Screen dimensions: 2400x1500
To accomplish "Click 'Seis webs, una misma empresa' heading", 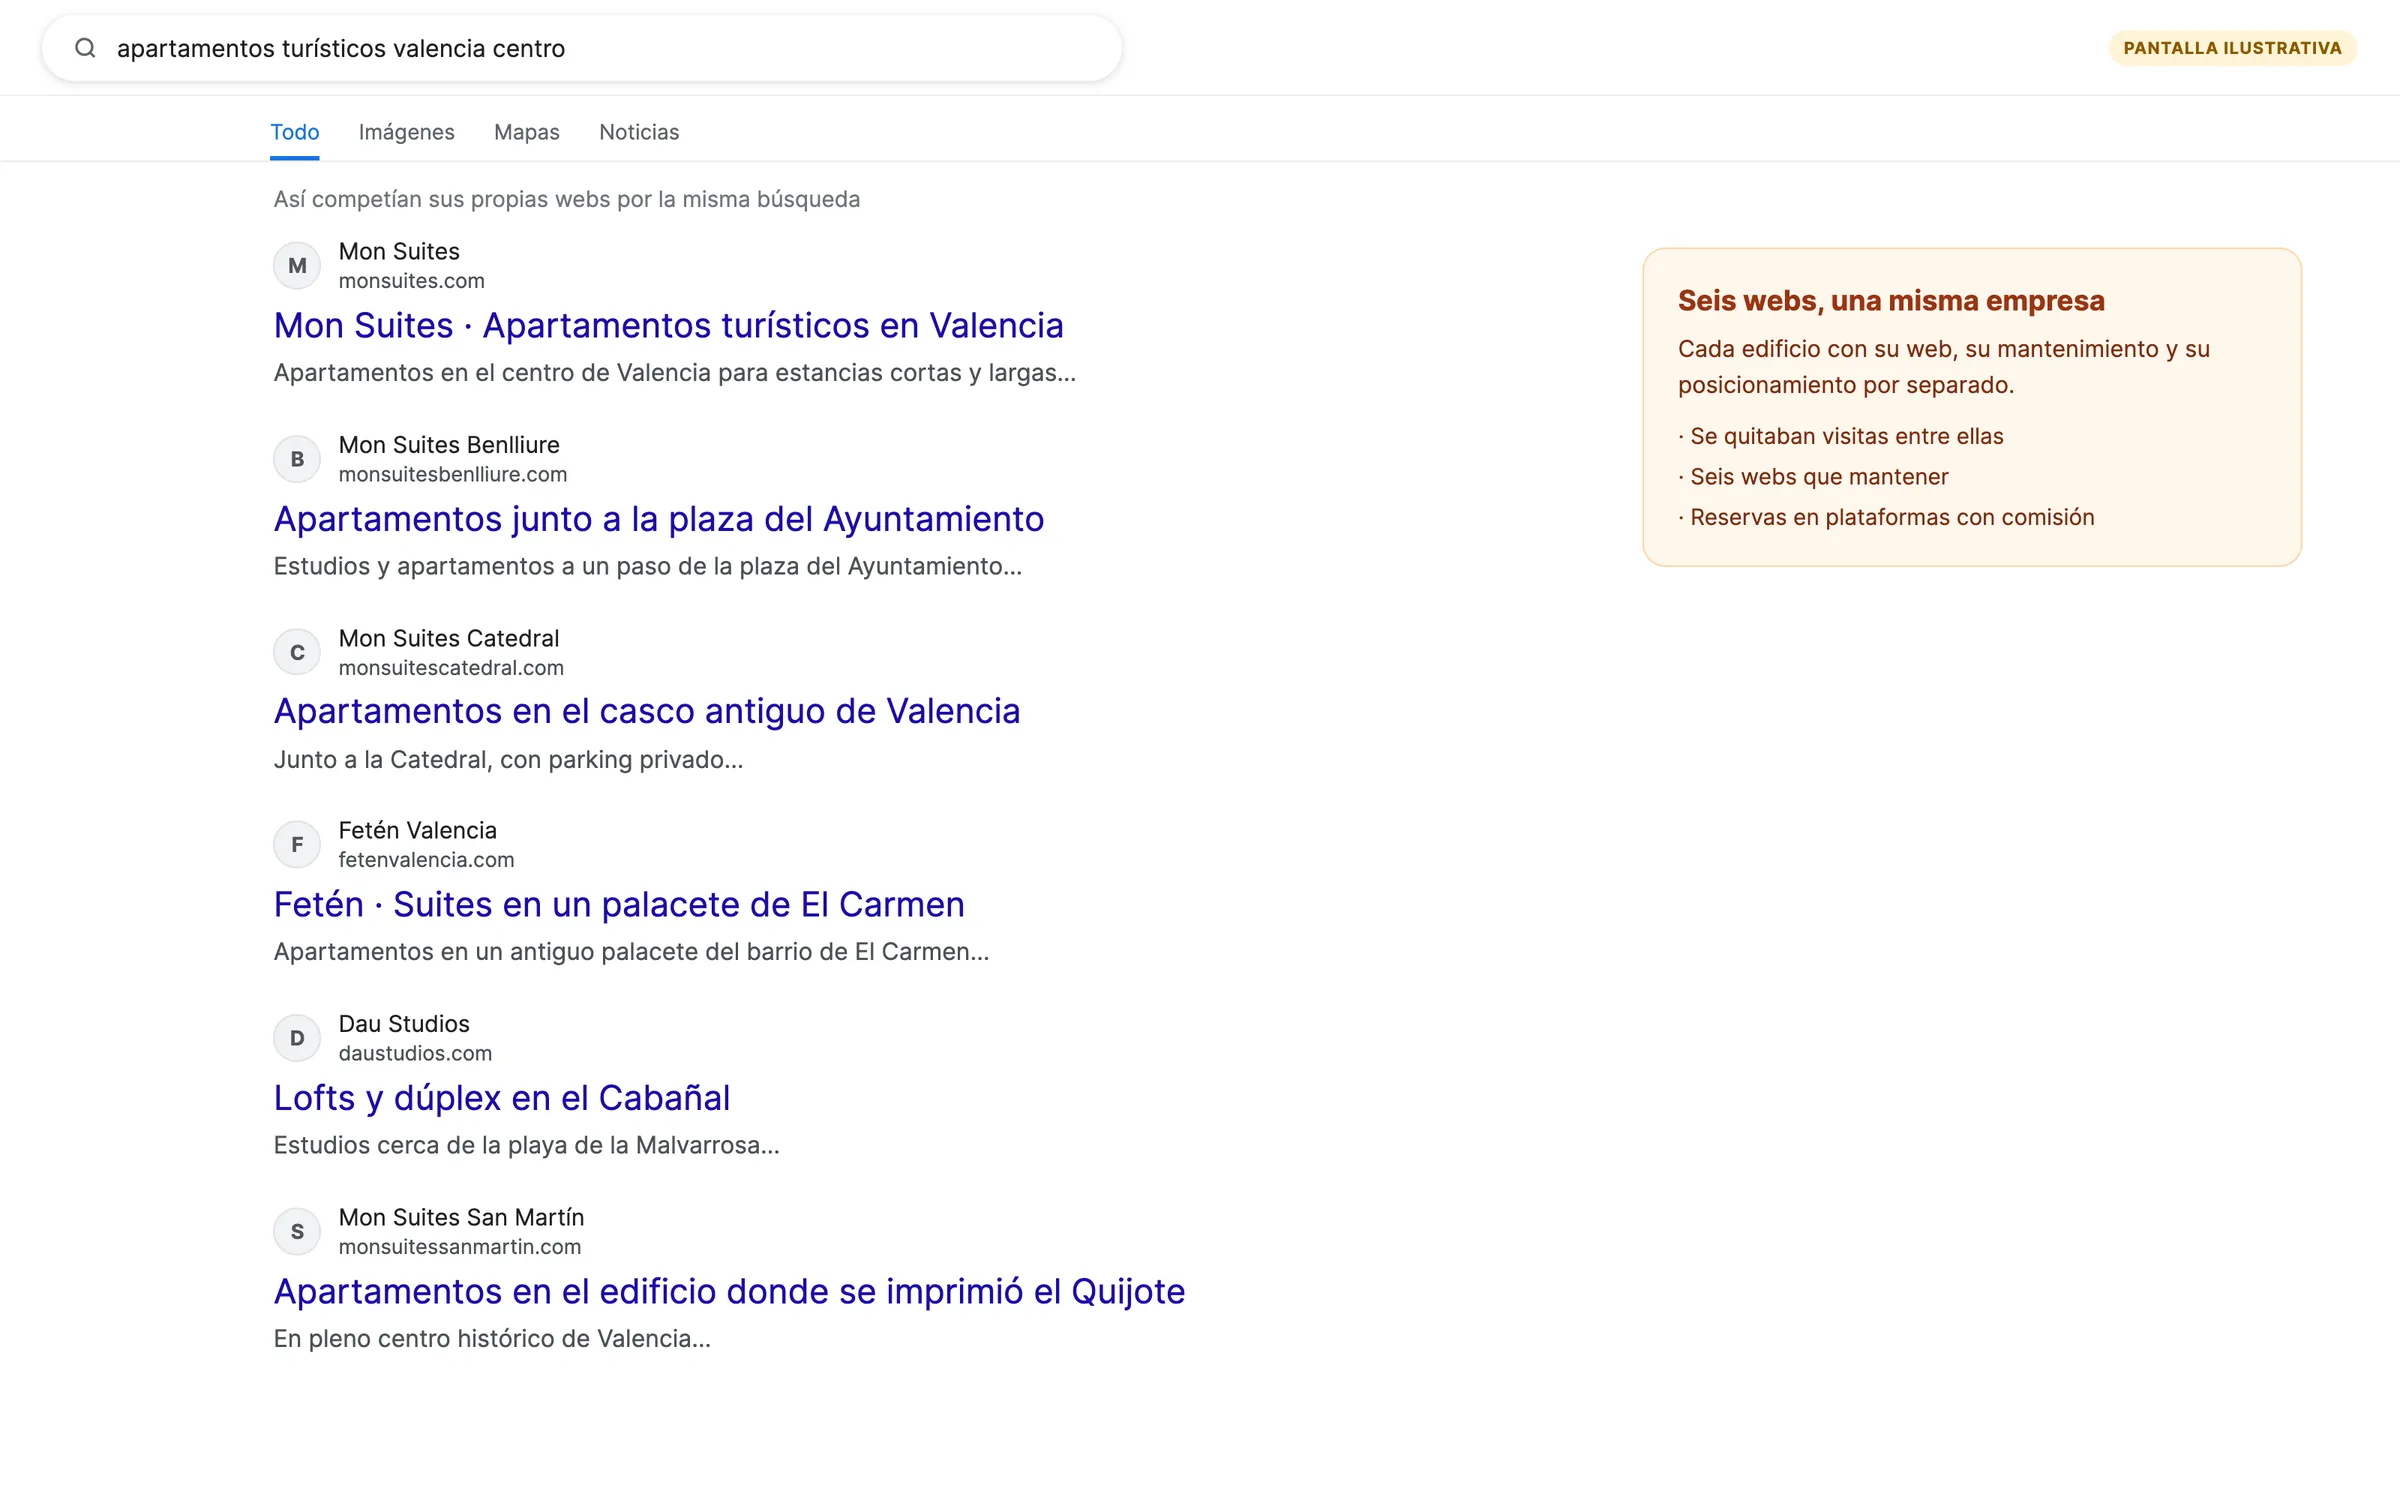I will click(x=1891, y=300).
